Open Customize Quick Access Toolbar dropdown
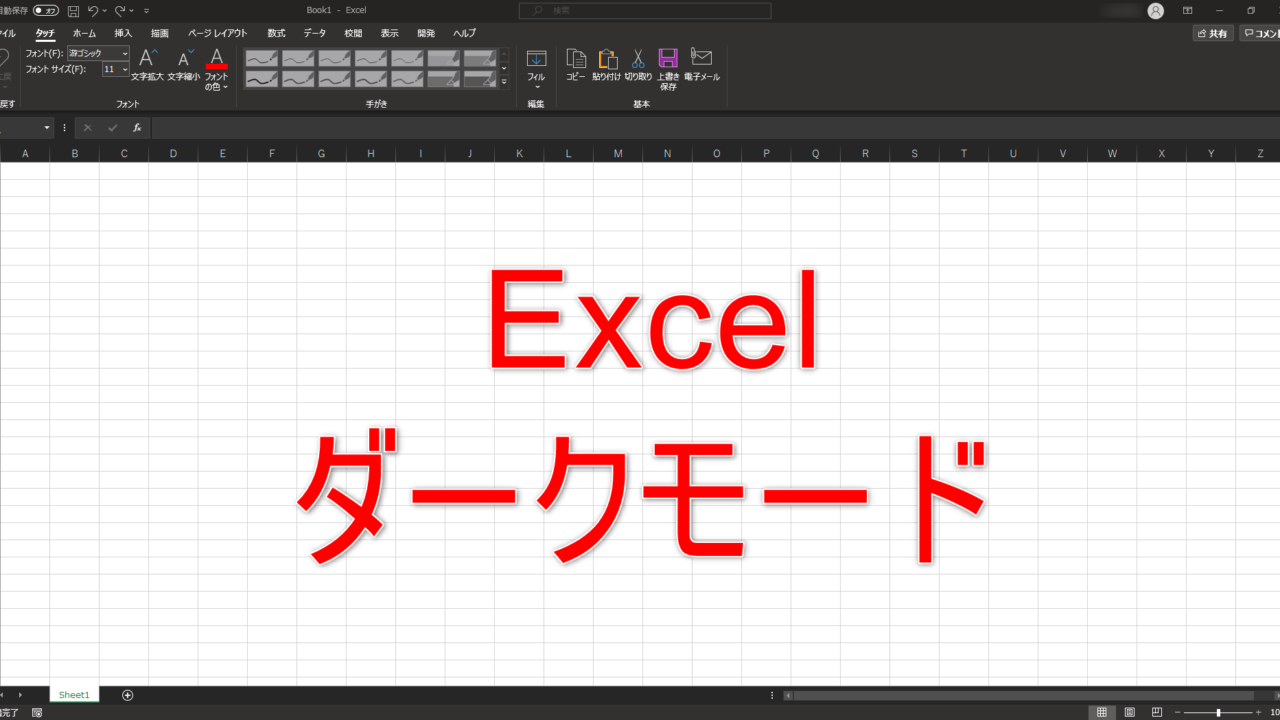 click(147, 11)
